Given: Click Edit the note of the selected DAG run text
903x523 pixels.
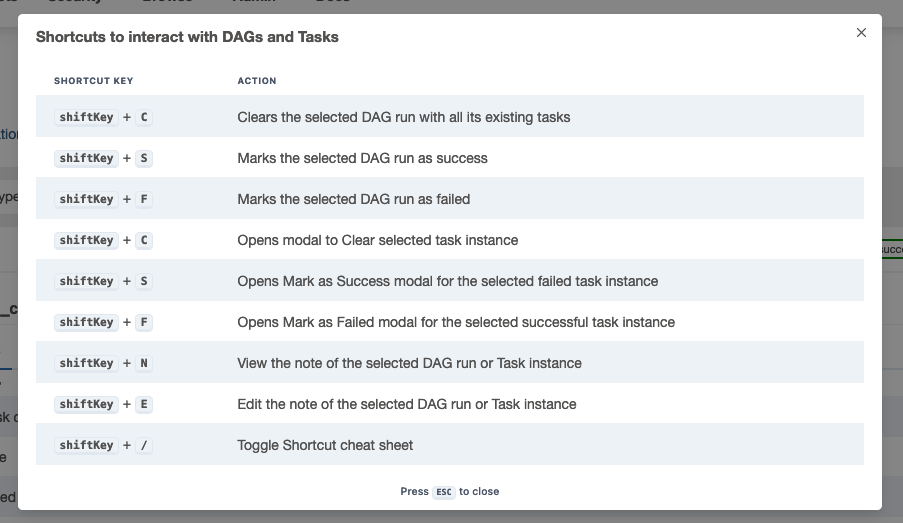Looking at the screenshot, I should click(x=407, y=404).
